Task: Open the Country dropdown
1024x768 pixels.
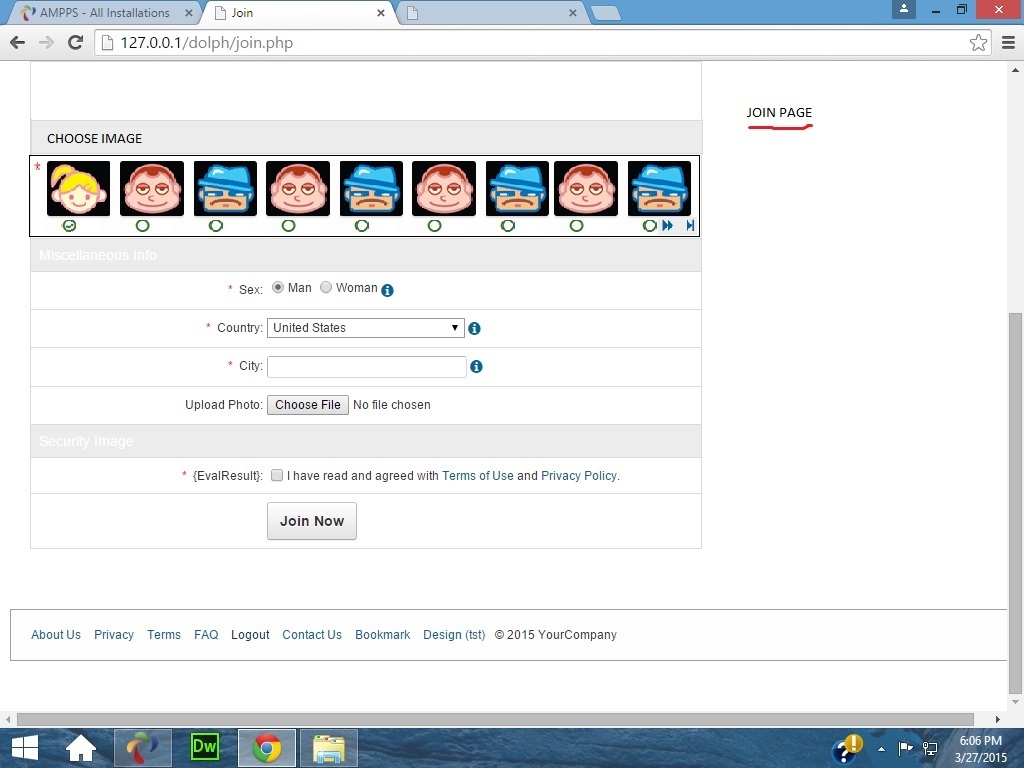Action: (x=366, y=328)
